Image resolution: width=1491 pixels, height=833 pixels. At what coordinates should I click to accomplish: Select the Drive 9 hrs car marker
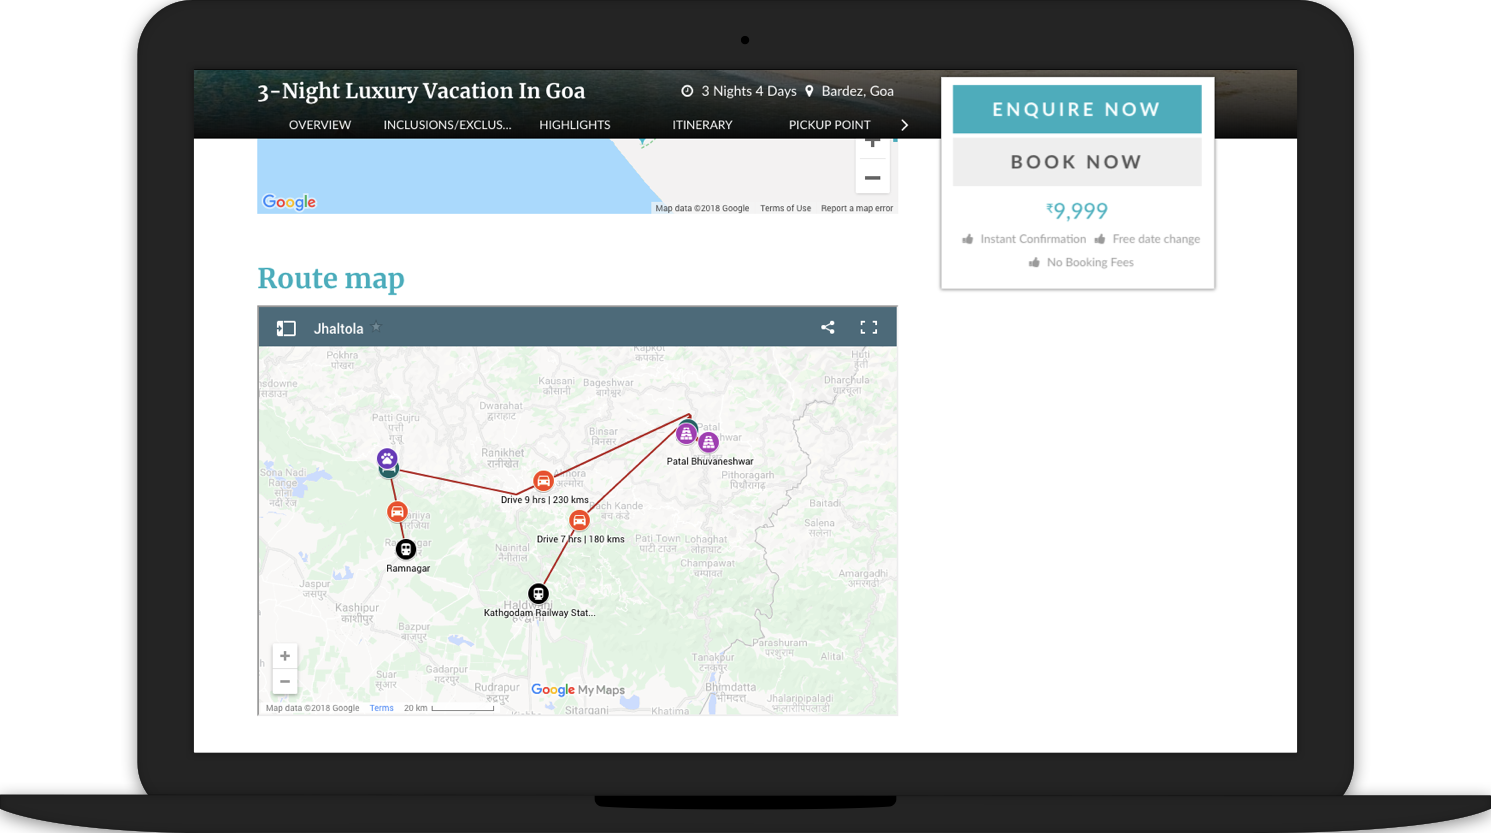pos(543,481)
